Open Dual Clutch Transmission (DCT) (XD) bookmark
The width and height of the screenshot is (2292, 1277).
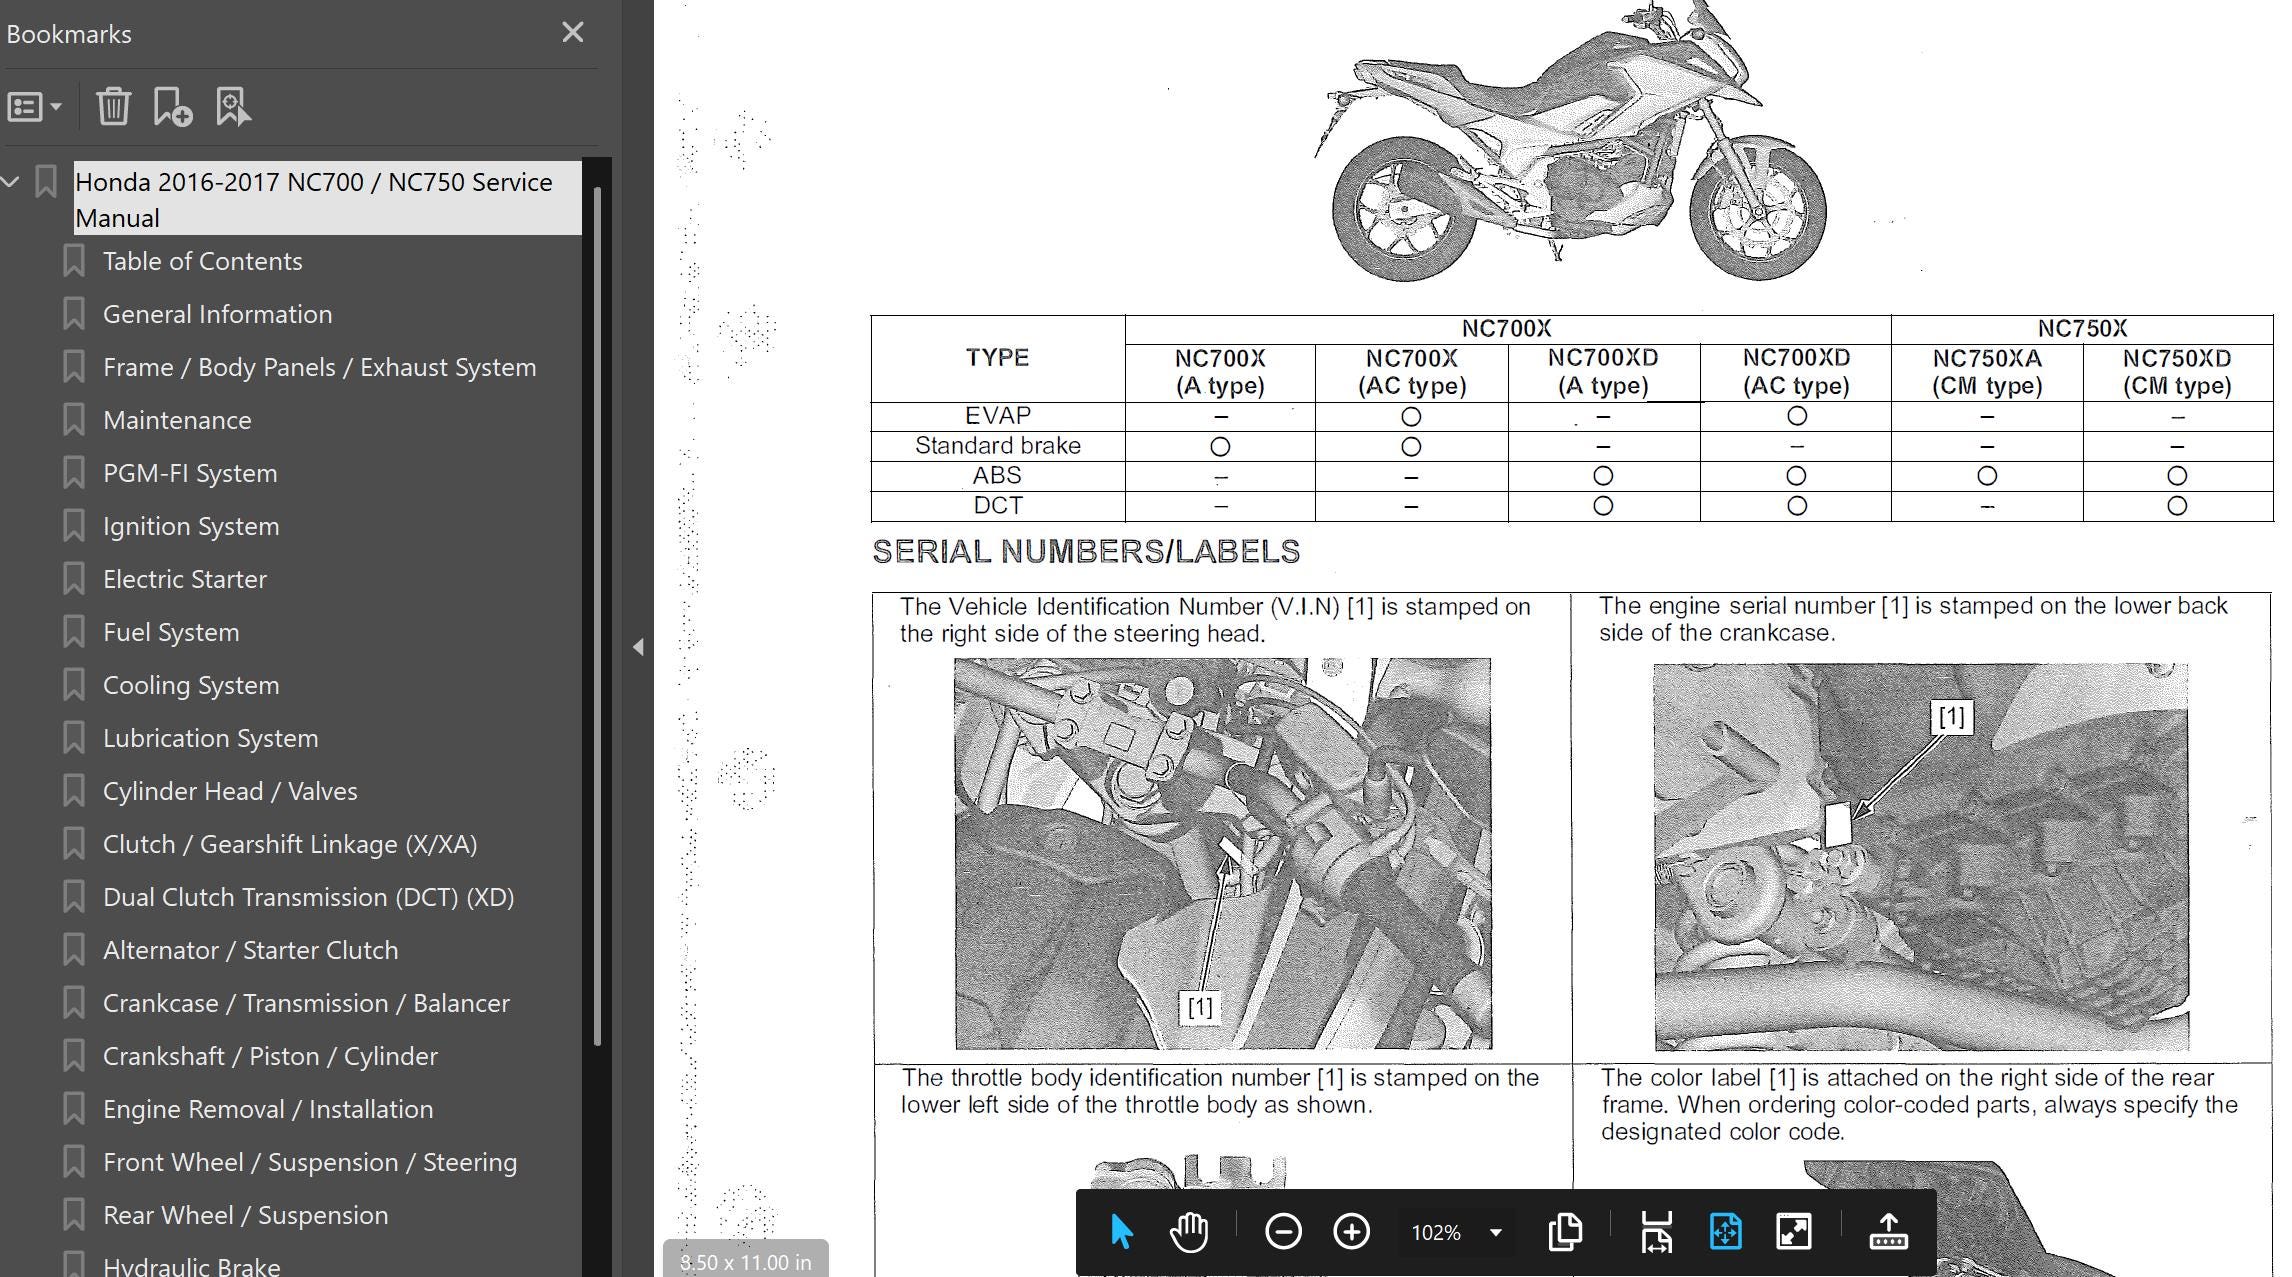click(308, 897)
